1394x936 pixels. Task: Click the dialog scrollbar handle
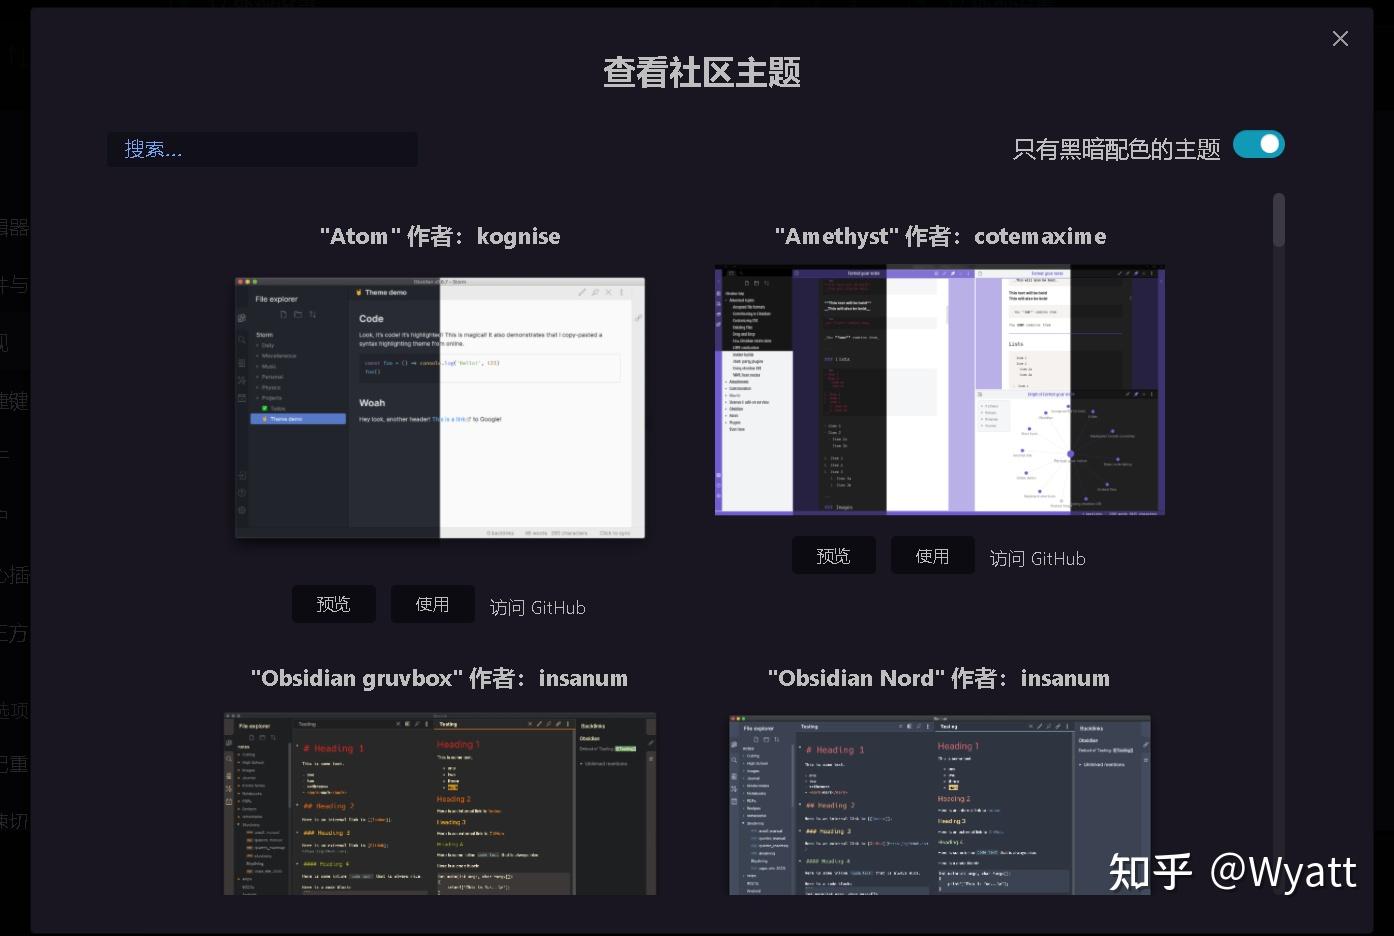(1278, 218)
